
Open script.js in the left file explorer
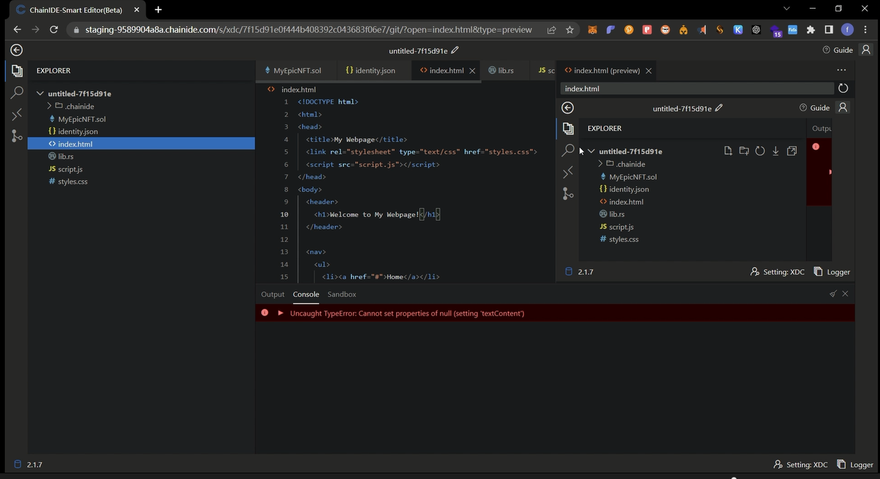tap(70, 169)
